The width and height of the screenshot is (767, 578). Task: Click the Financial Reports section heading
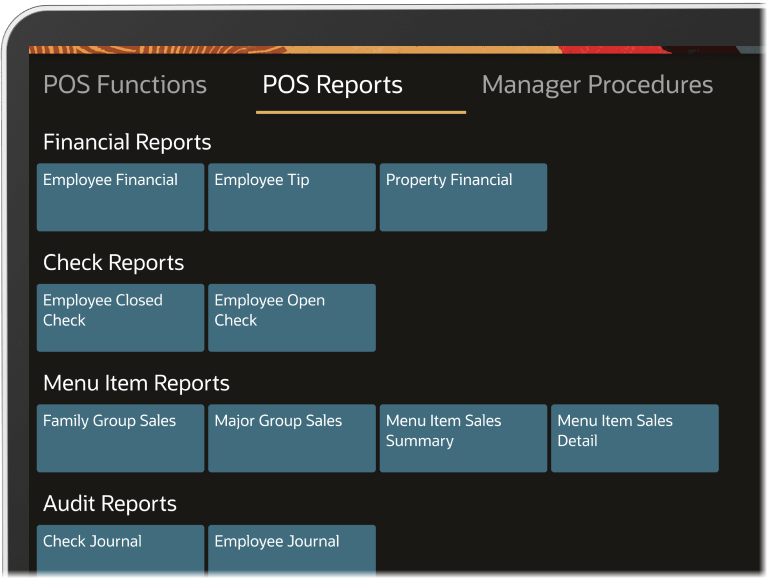coord(127,142)
